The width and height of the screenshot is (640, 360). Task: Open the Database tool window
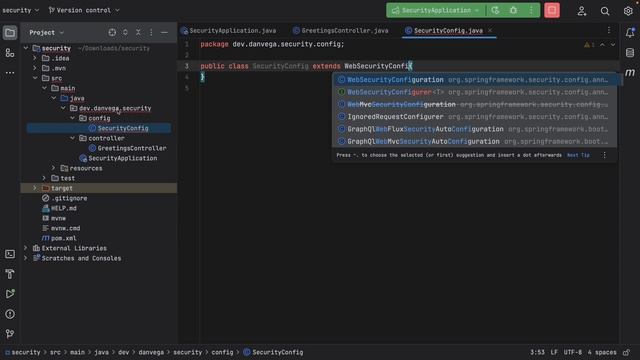630,53
